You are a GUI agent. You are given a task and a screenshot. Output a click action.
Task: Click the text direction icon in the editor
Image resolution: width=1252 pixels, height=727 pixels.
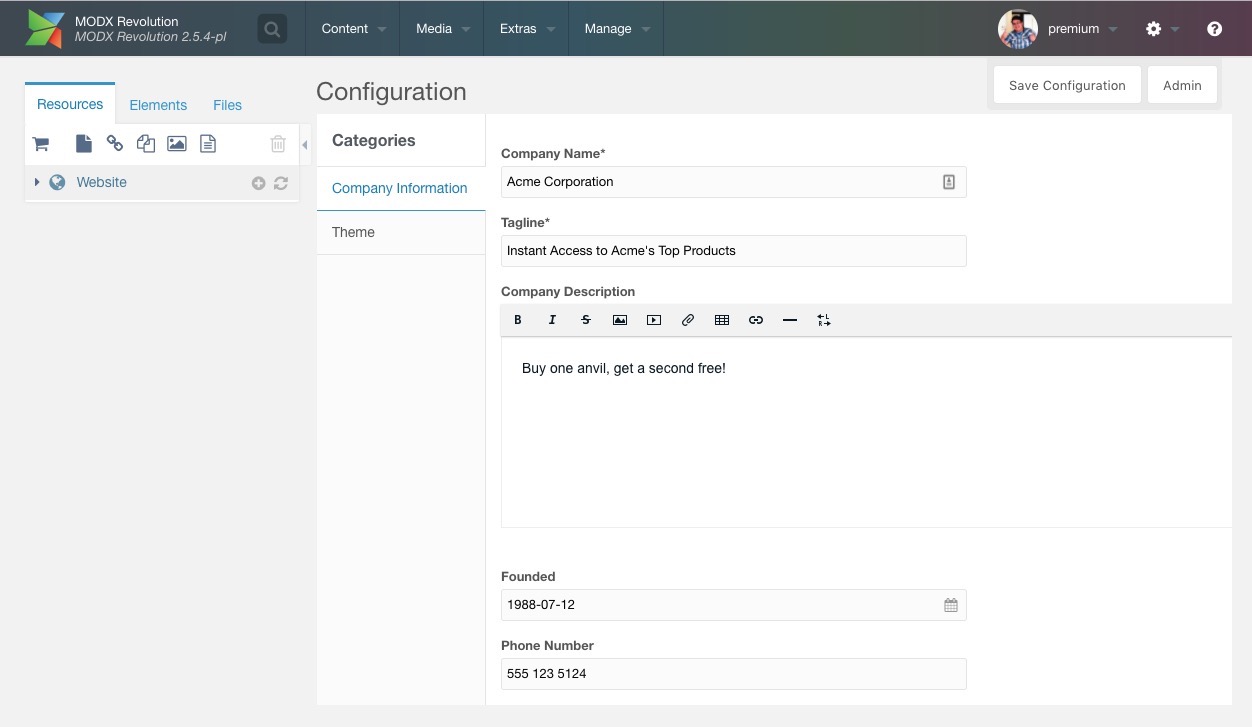824,320
